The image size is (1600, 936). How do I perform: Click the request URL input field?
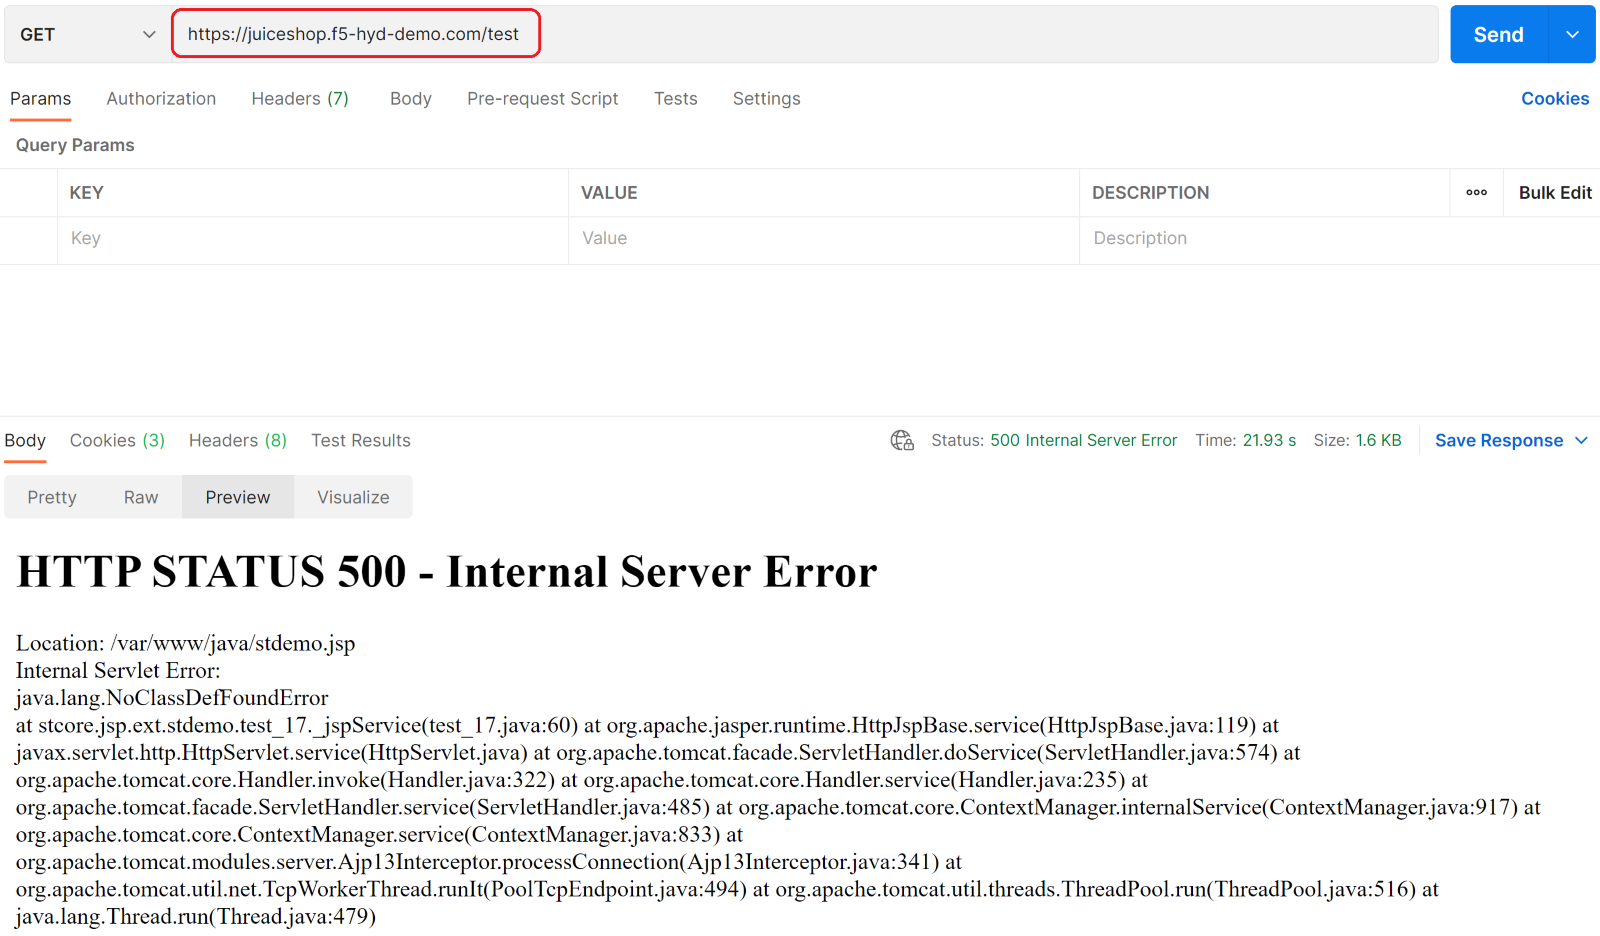pos(800,35)
